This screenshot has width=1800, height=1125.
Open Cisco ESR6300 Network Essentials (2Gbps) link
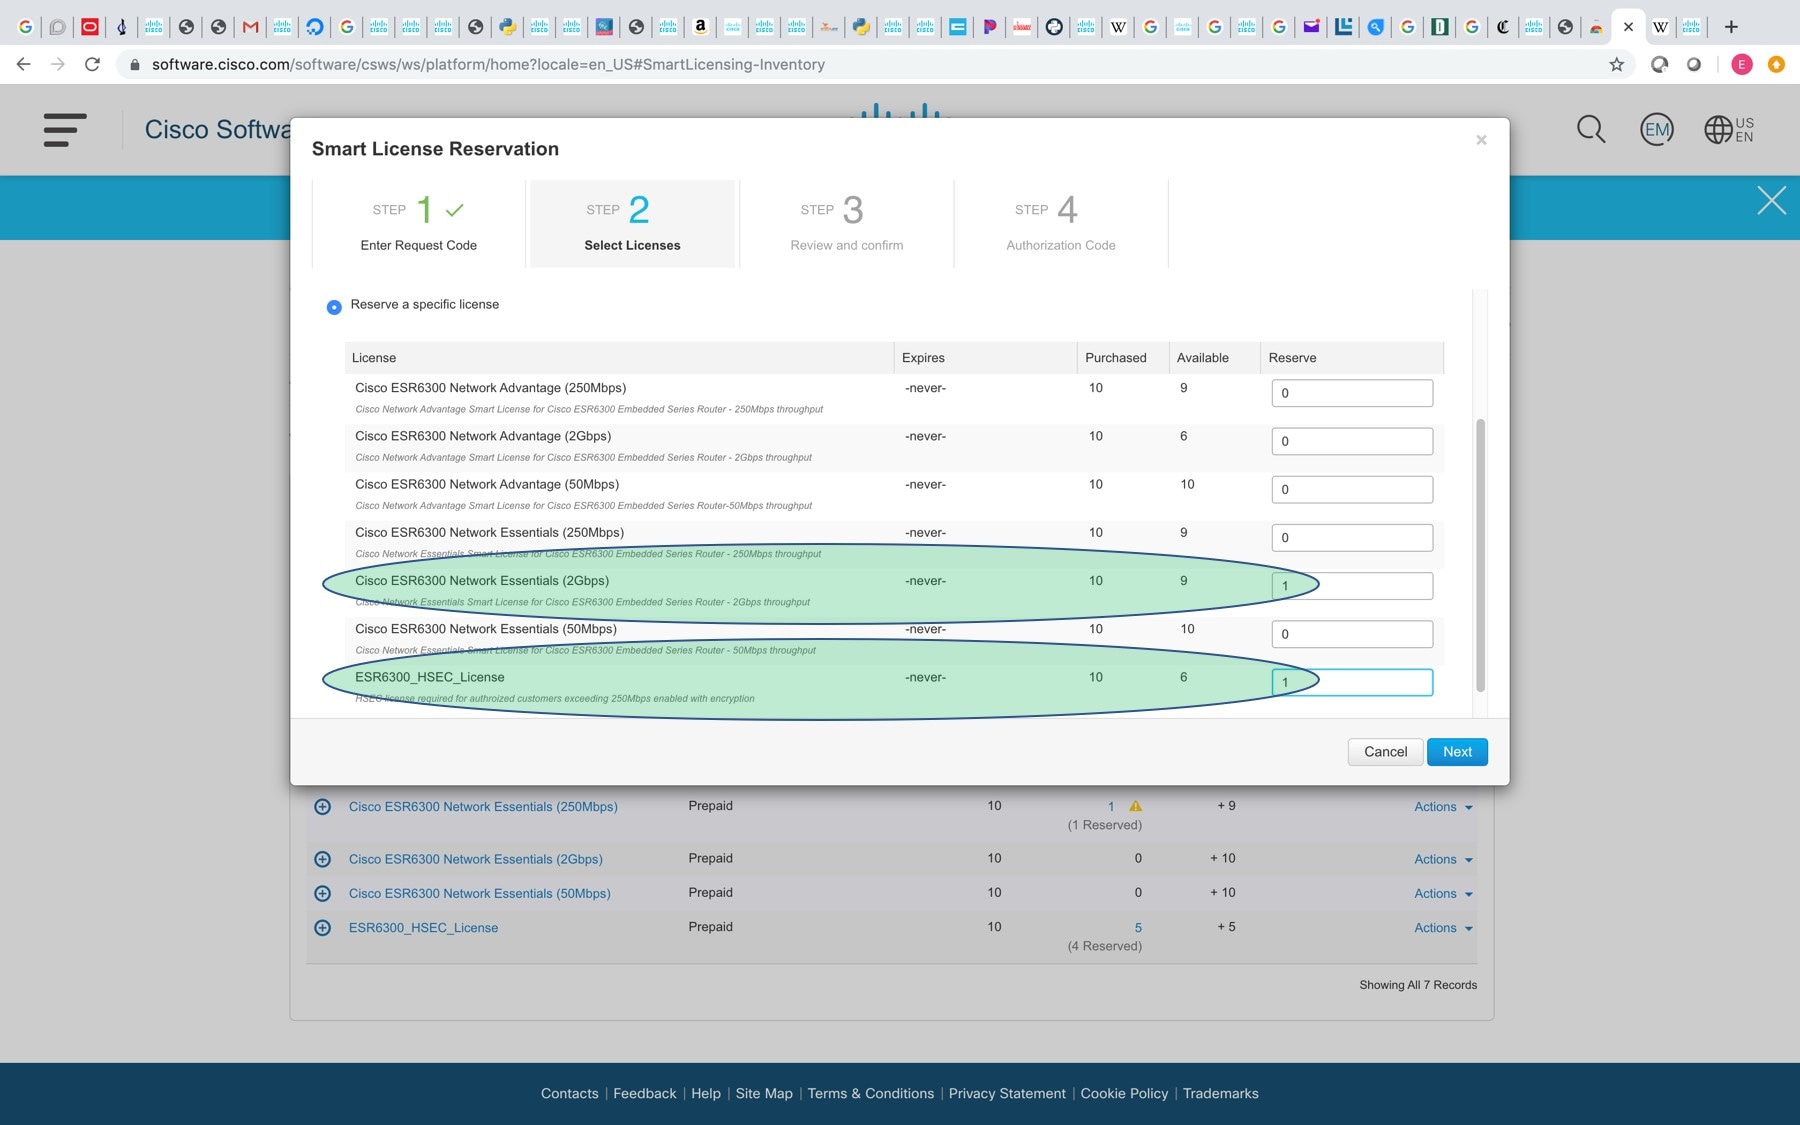[x=476, y=859]
